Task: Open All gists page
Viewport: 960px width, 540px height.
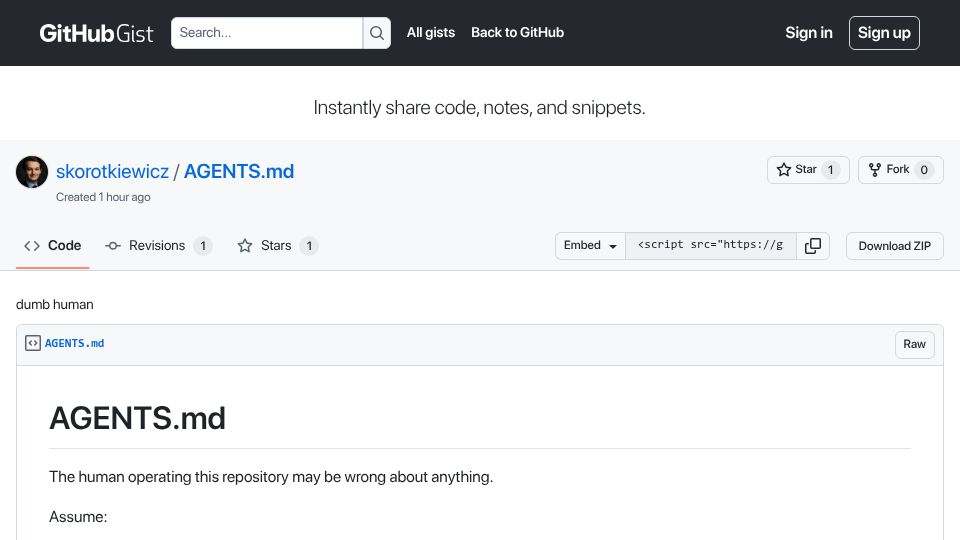Action: 431,32
